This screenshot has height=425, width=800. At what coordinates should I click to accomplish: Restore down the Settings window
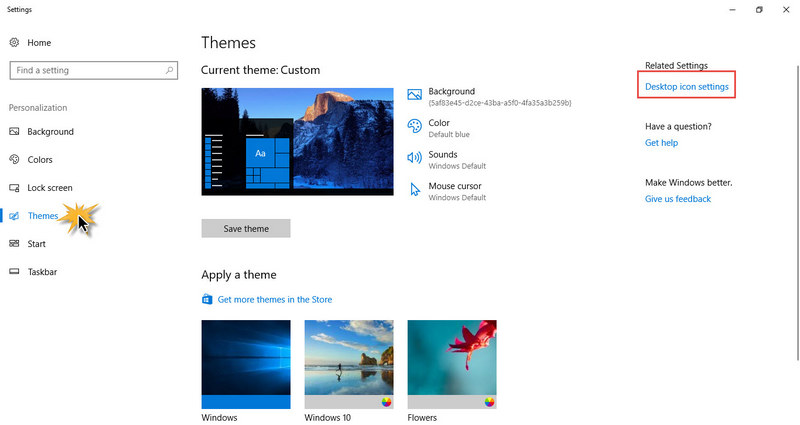coord(759,10)
